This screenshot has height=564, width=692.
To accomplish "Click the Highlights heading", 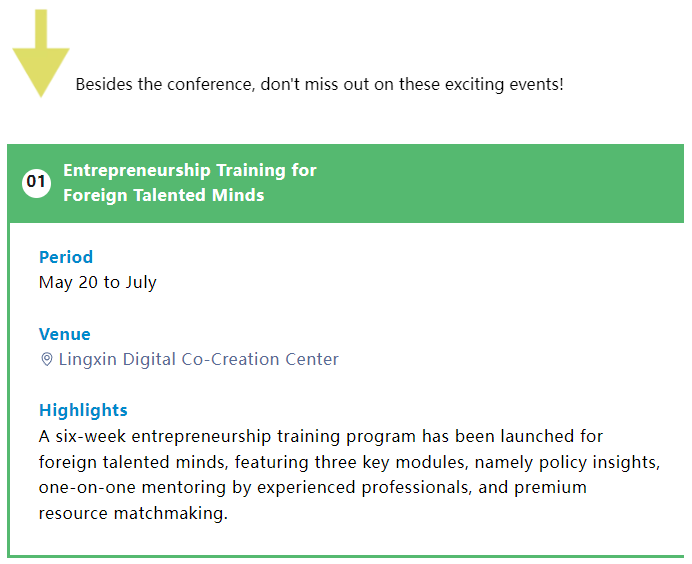I will (x=83, y=410).
